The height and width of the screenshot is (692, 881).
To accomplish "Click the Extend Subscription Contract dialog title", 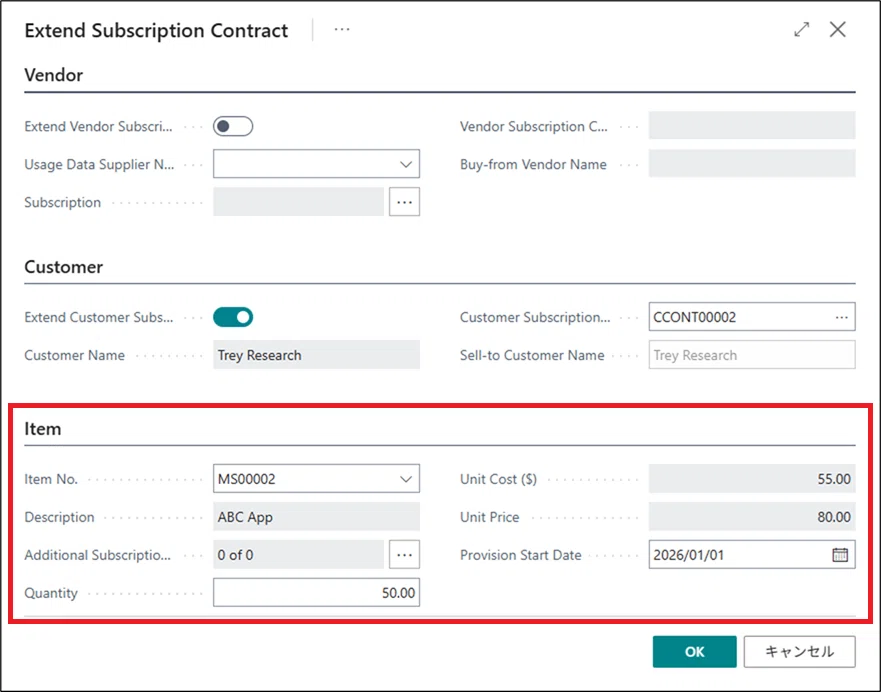I will (x=156, y=30).
